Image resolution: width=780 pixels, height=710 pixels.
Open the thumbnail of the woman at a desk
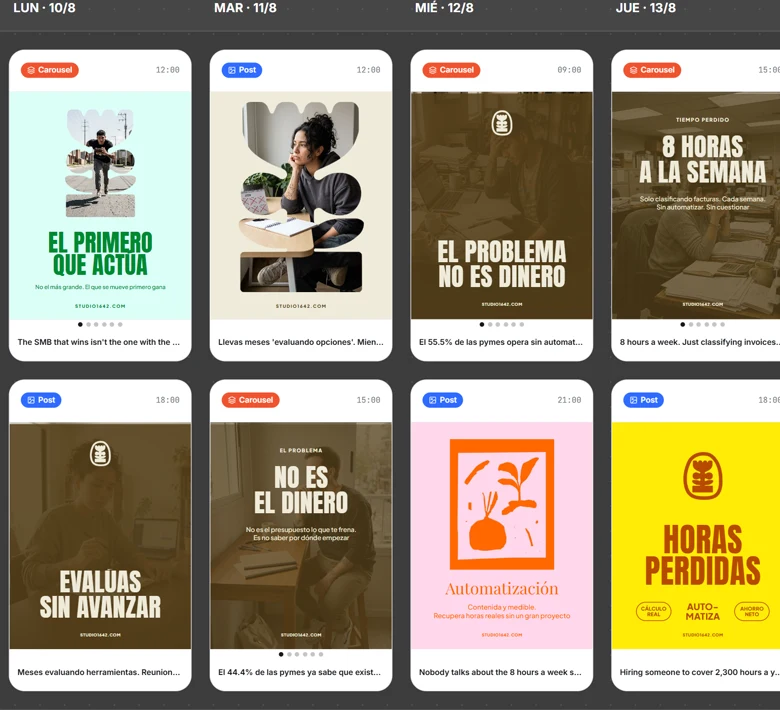coord(301,205)
